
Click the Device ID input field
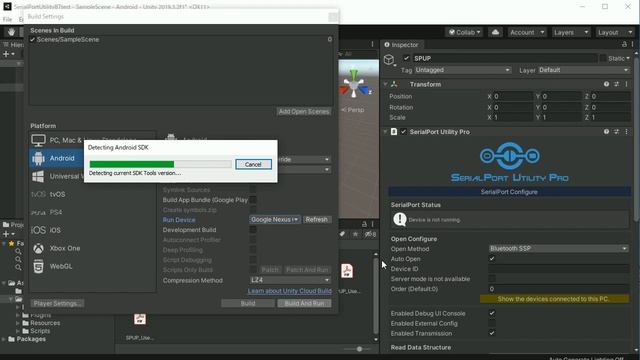pos(558,269)
